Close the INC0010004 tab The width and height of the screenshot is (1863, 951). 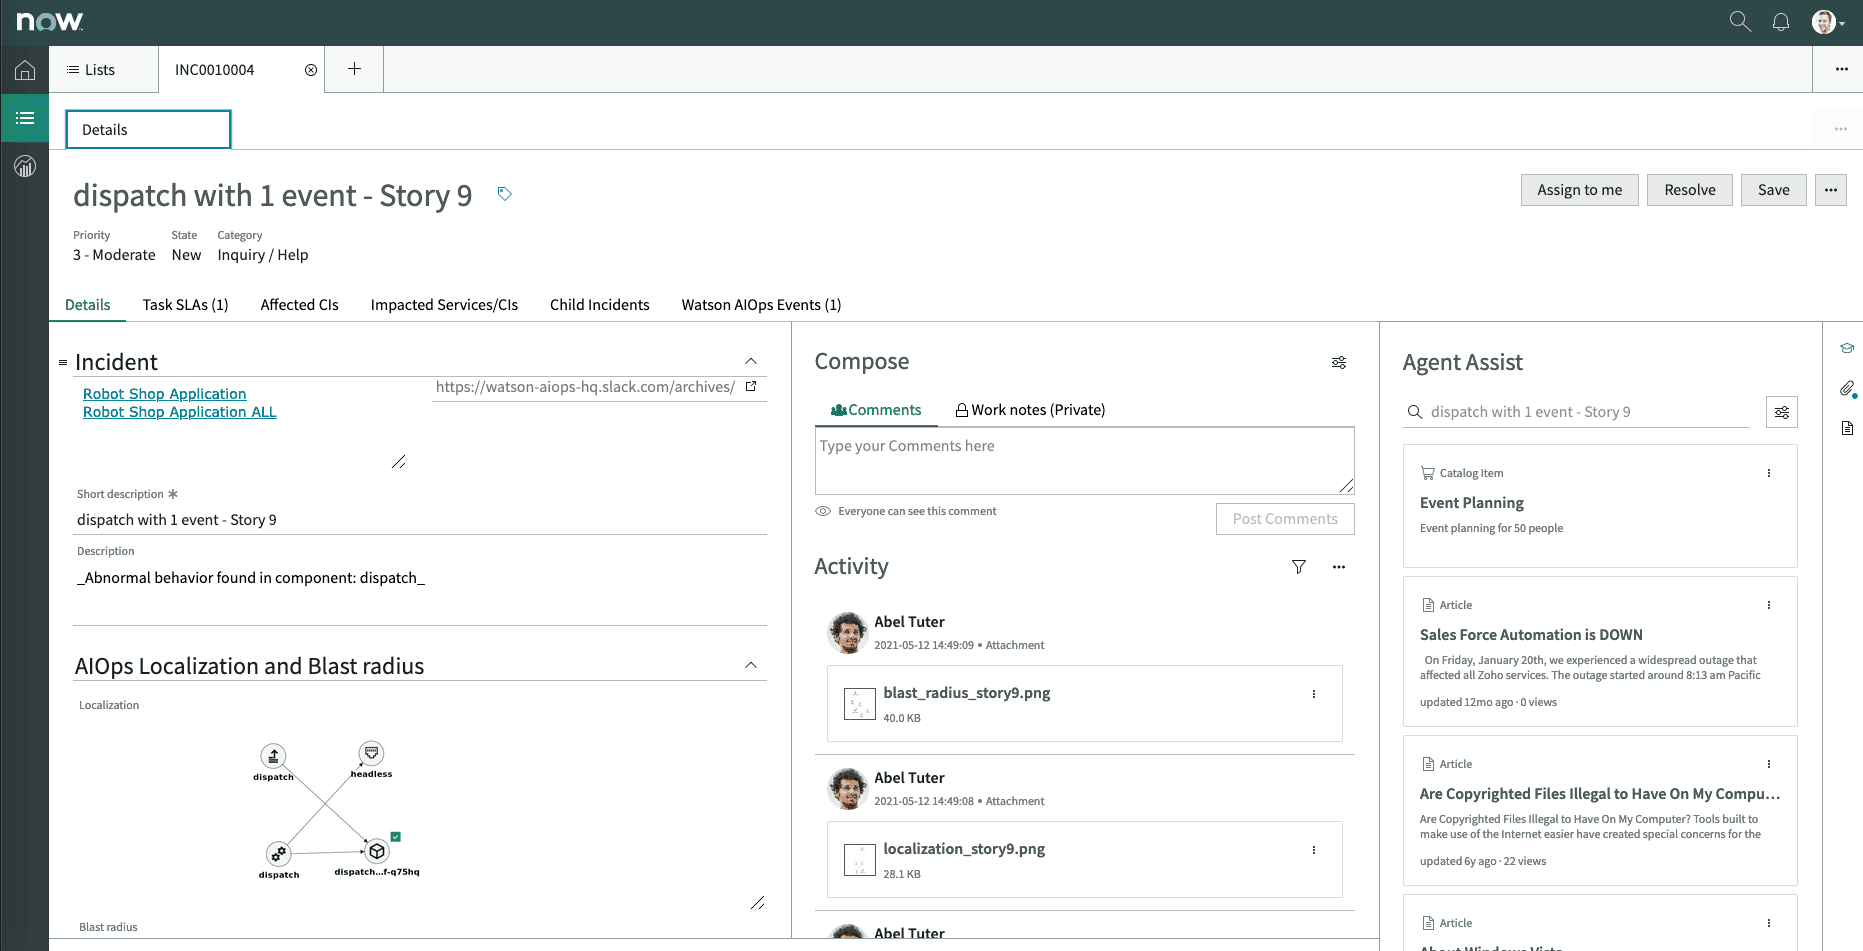point(311,70)
